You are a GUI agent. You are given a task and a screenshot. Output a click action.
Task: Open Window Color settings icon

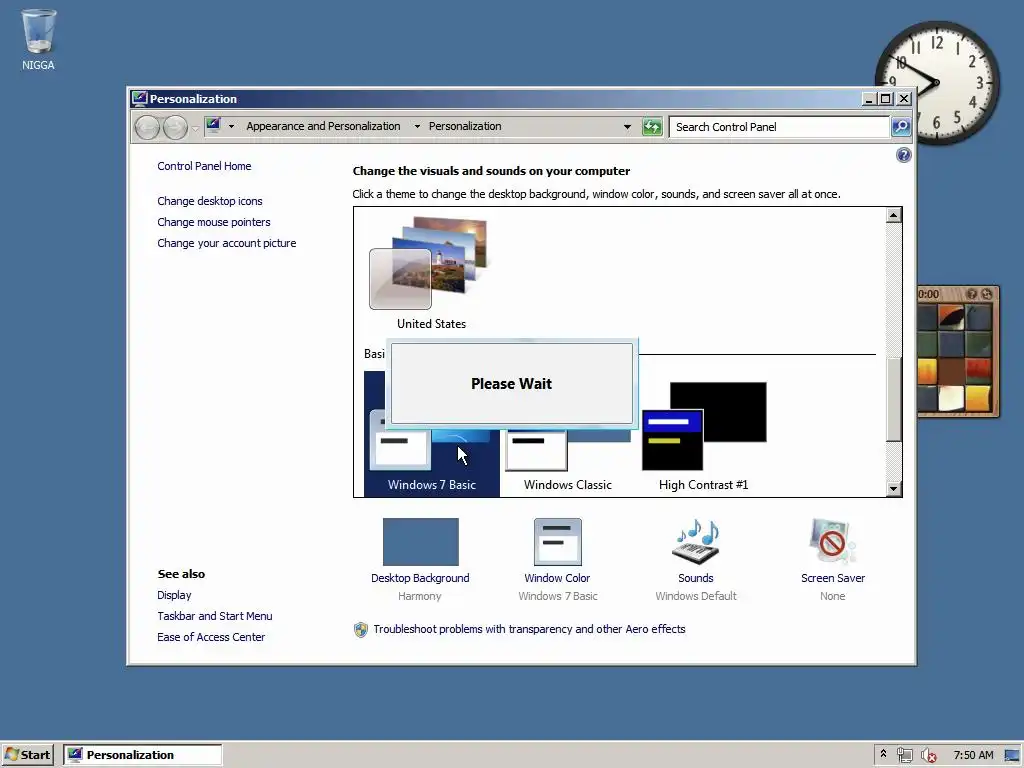pos(557,542)
